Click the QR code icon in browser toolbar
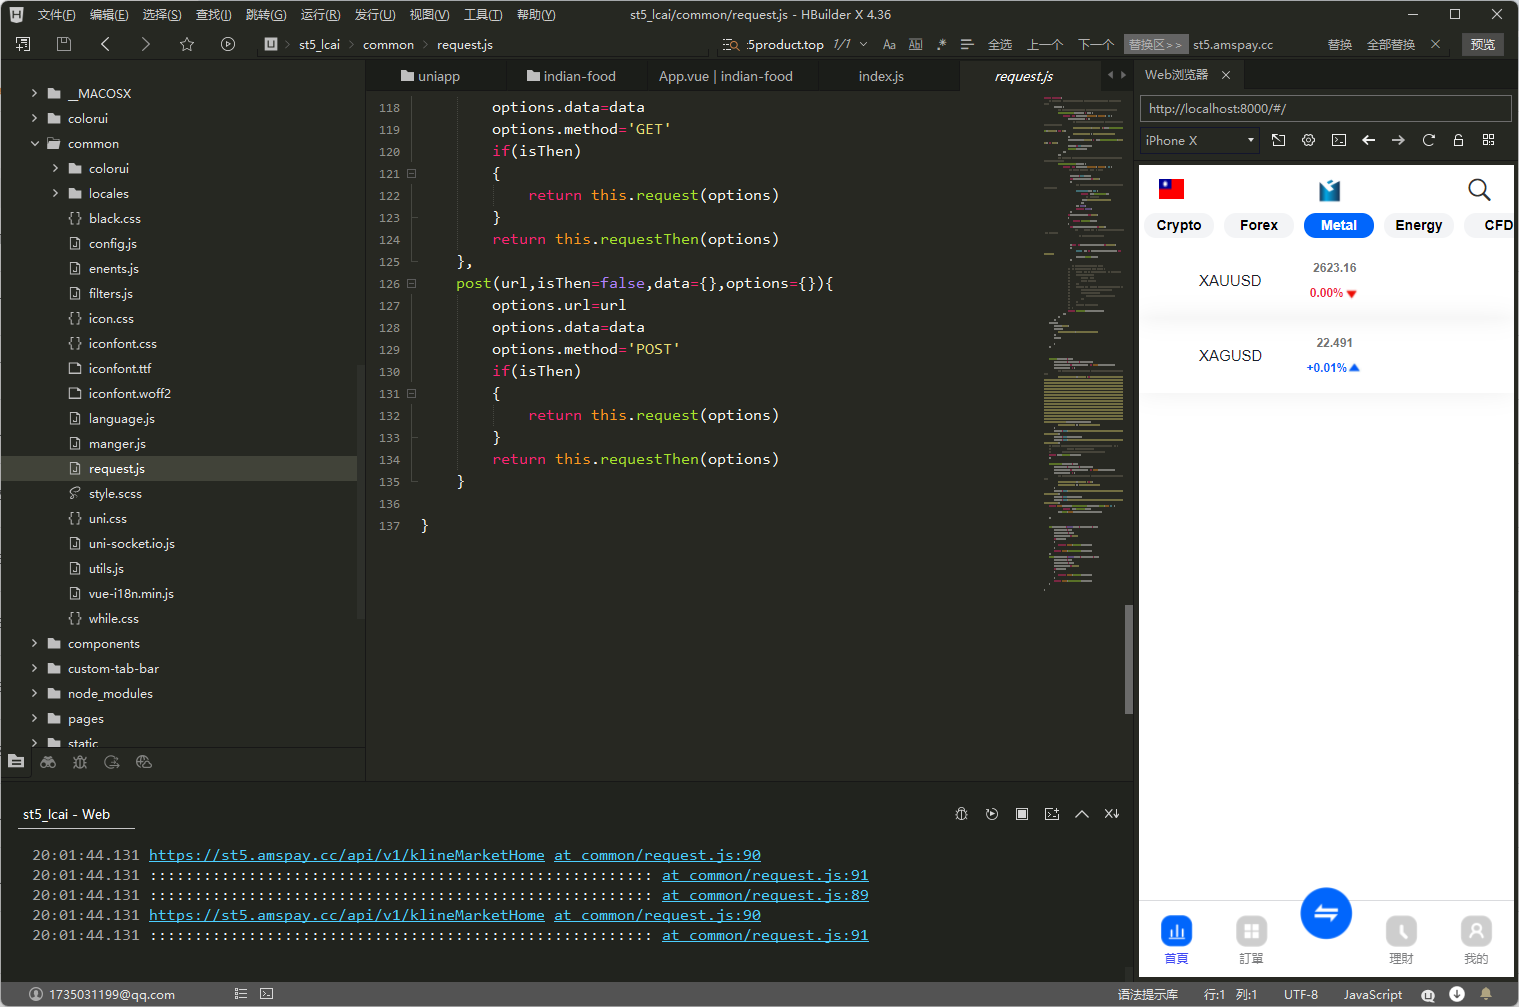The image size is (1519, 1007). tap(1488, 140)
